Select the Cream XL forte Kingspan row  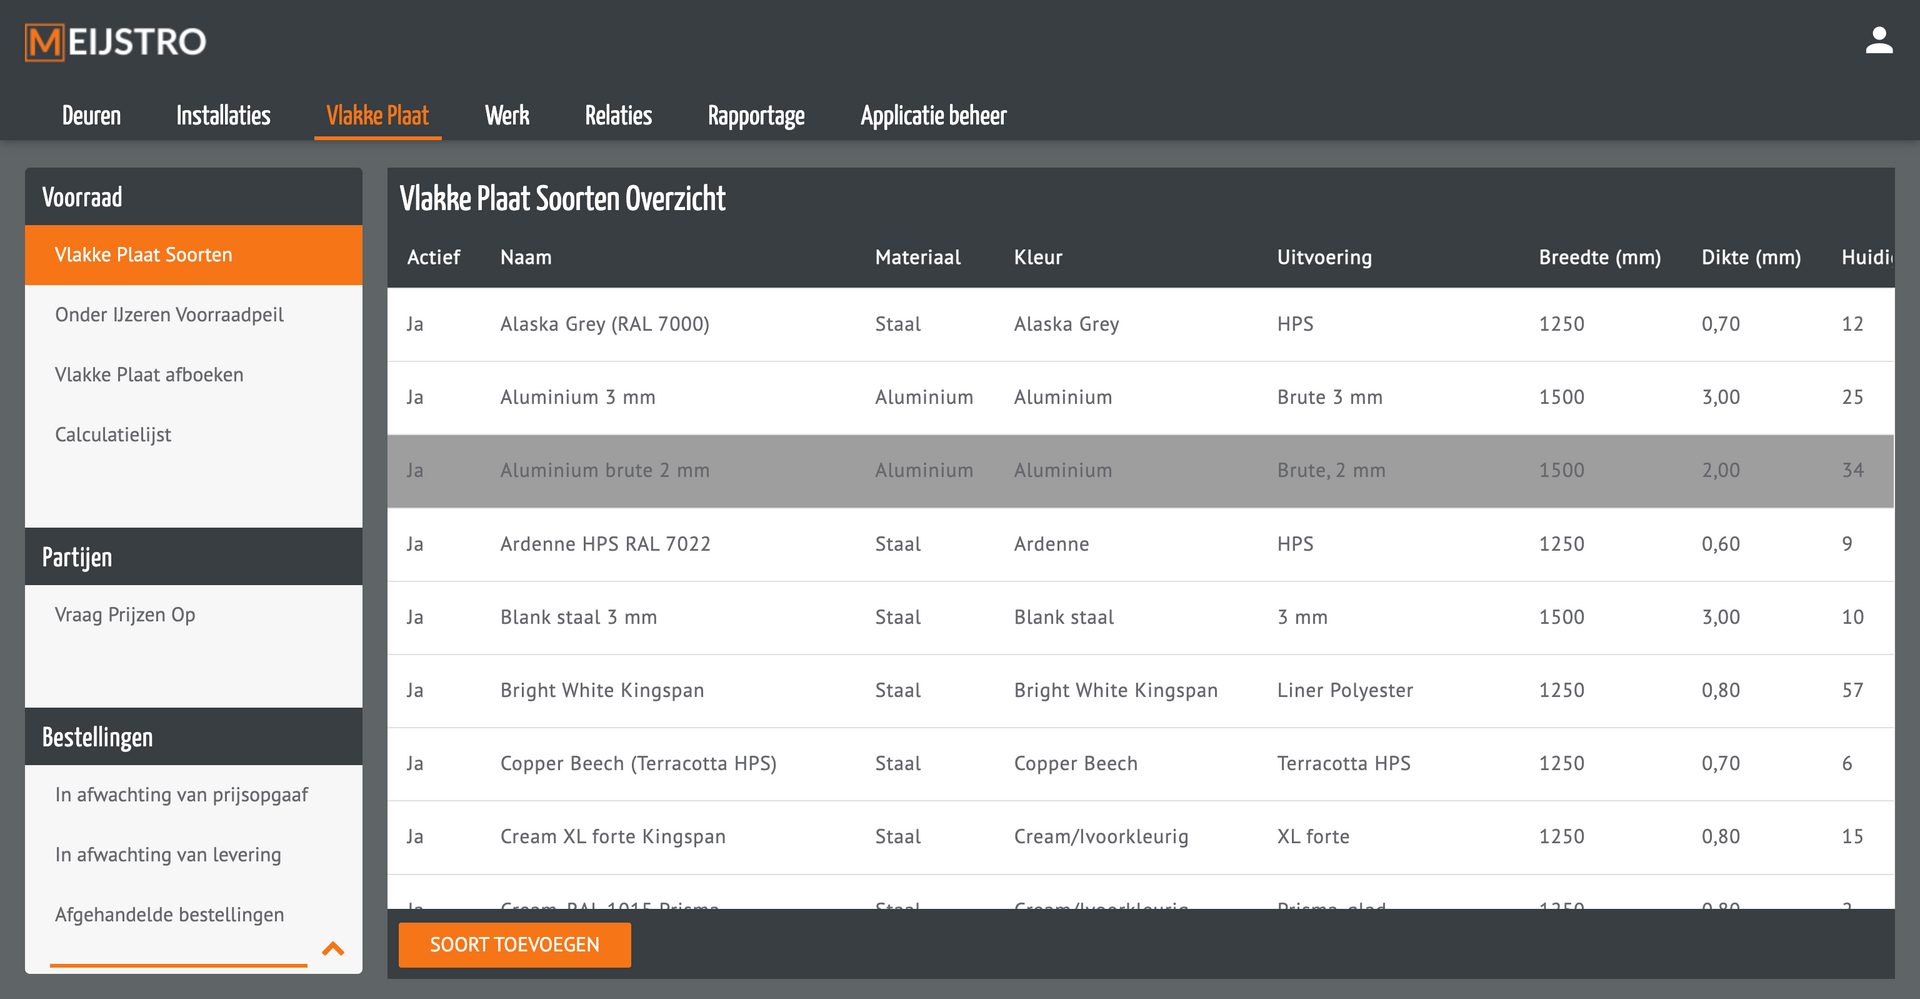1141,837
